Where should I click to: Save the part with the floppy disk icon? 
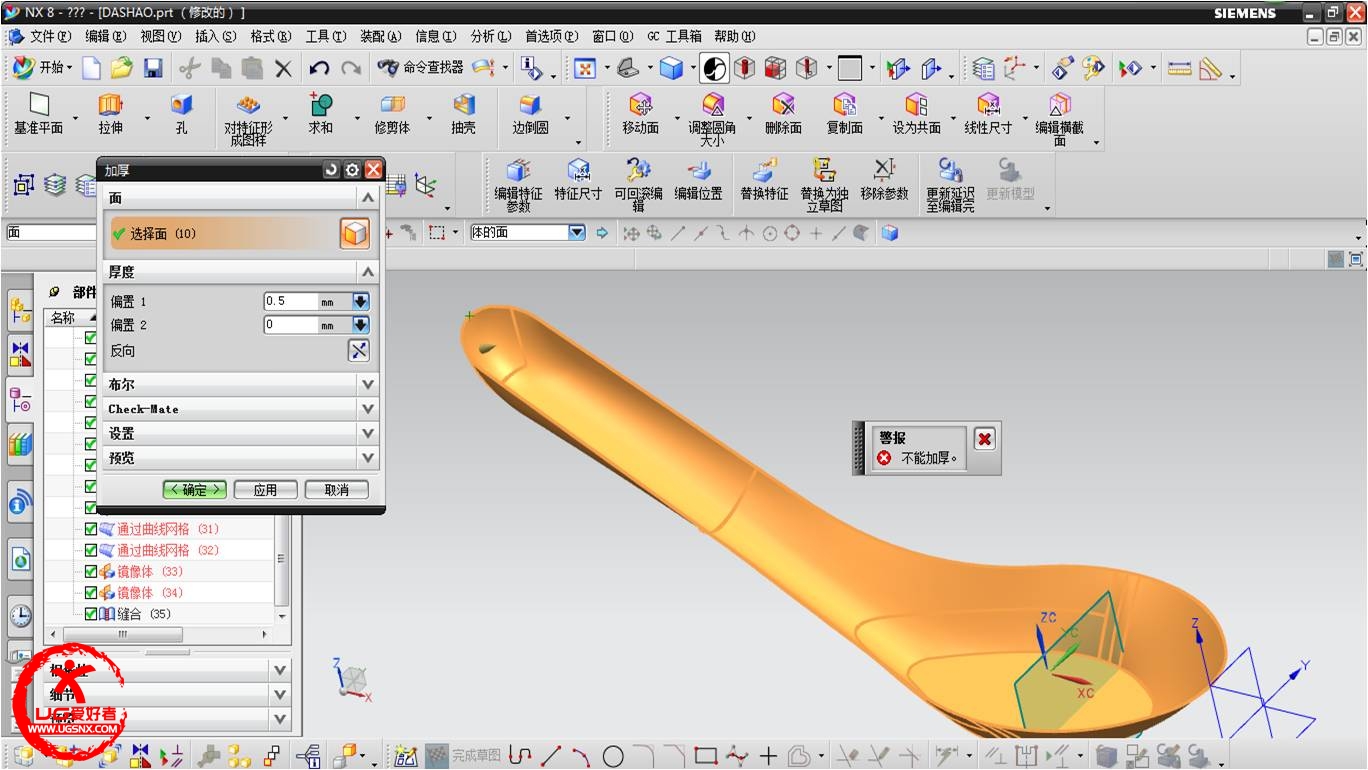tap(153, 68)
